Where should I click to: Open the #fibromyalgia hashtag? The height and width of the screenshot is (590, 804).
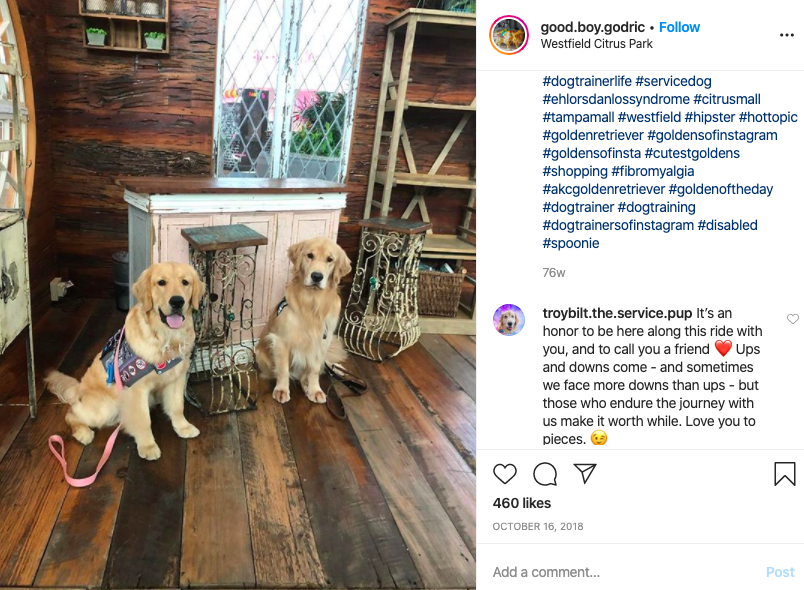tap(653, 171)
